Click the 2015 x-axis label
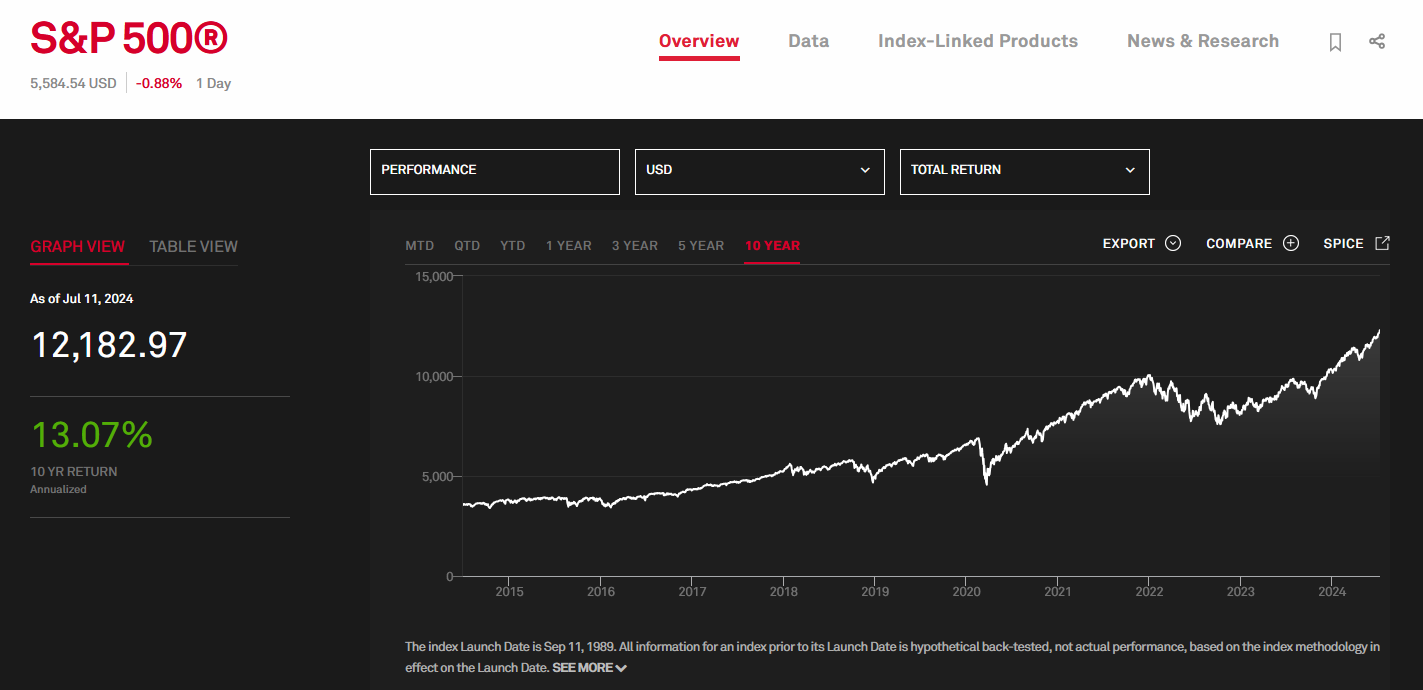 pyautogui.click(x=509, y=591)
